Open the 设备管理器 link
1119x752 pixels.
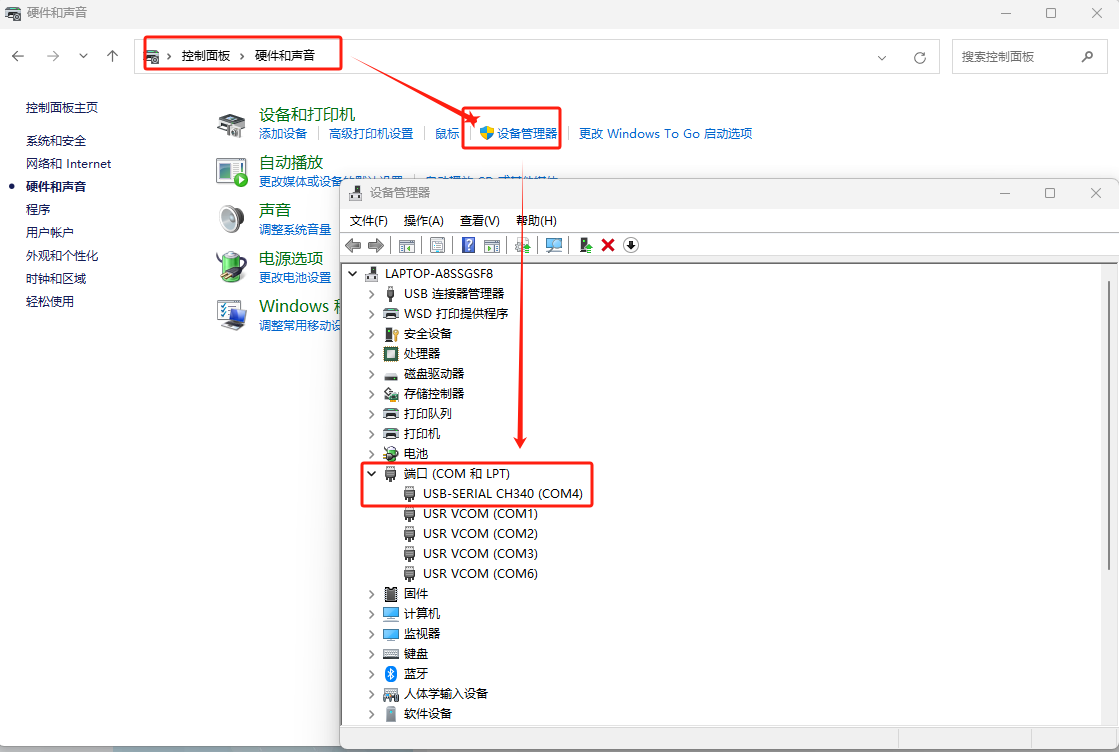[527, 133]
